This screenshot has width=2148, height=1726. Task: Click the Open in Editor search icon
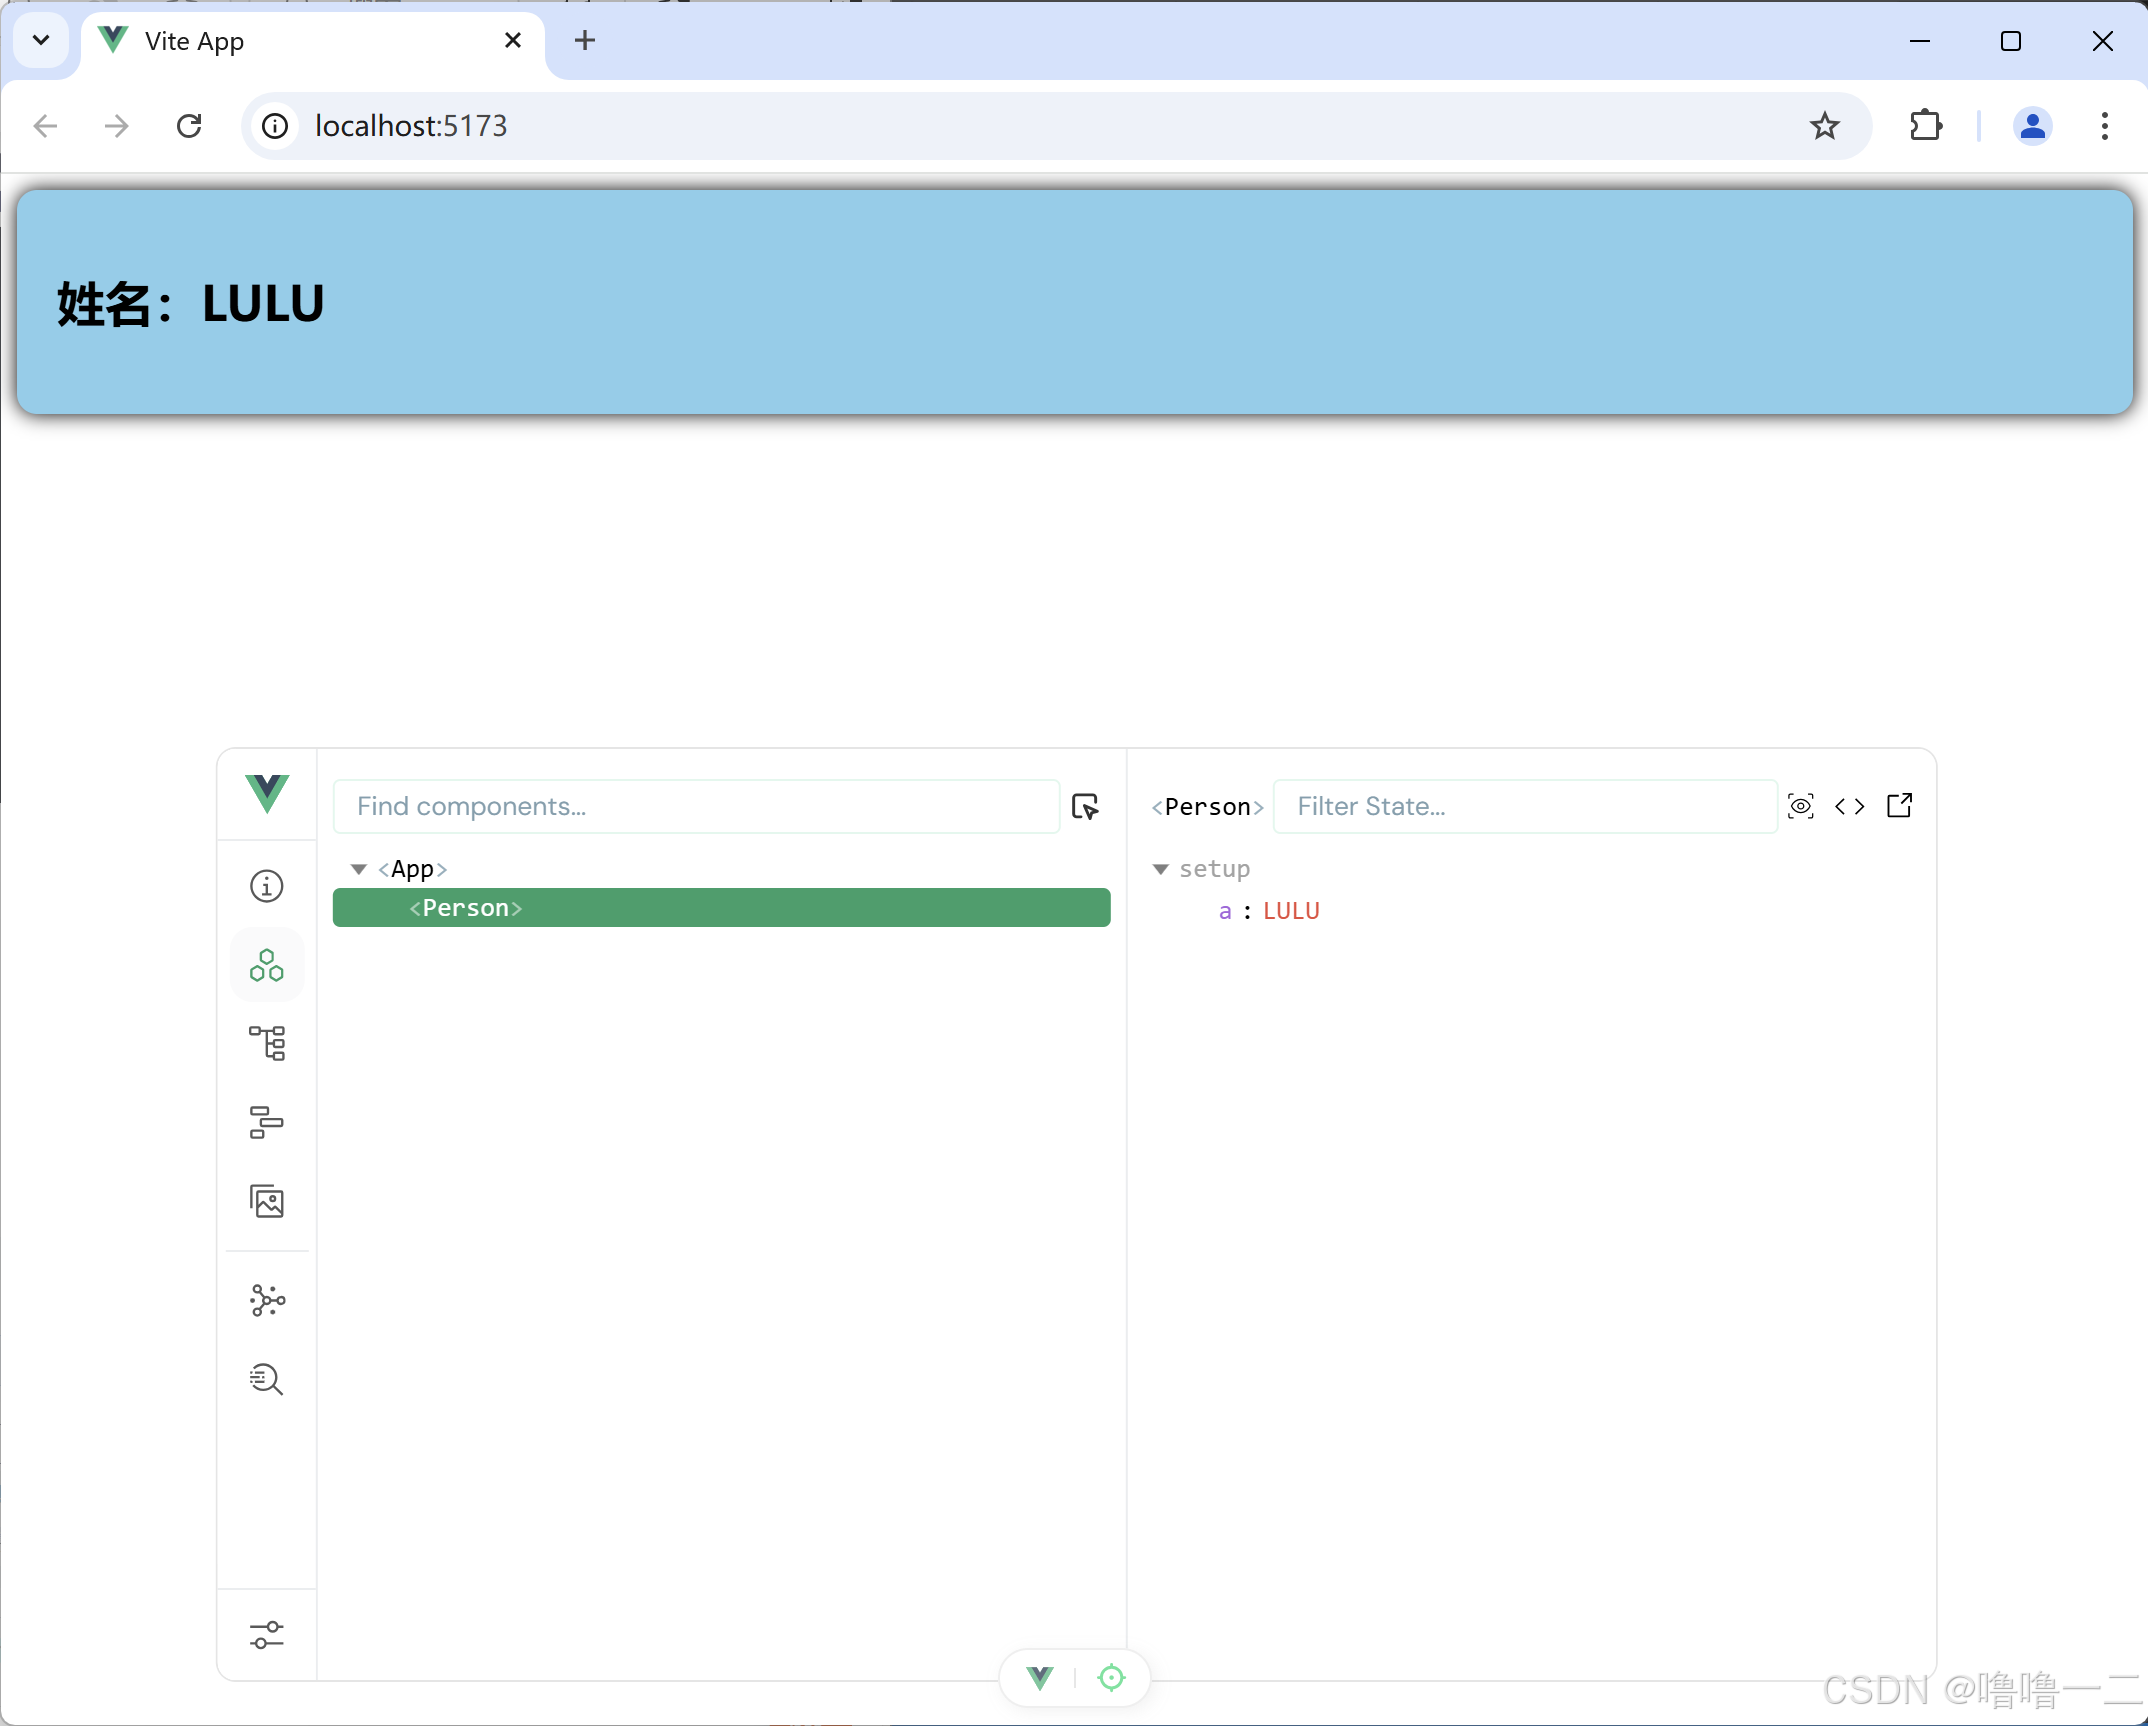266,1380
